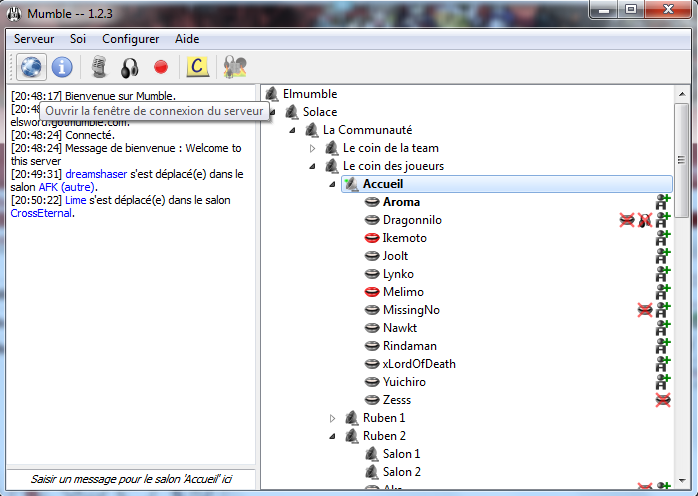The height and width of the screenshot is (496, 698).
Task: Click scroll up arrow in channel tree
Action: [x=682, y=94]
